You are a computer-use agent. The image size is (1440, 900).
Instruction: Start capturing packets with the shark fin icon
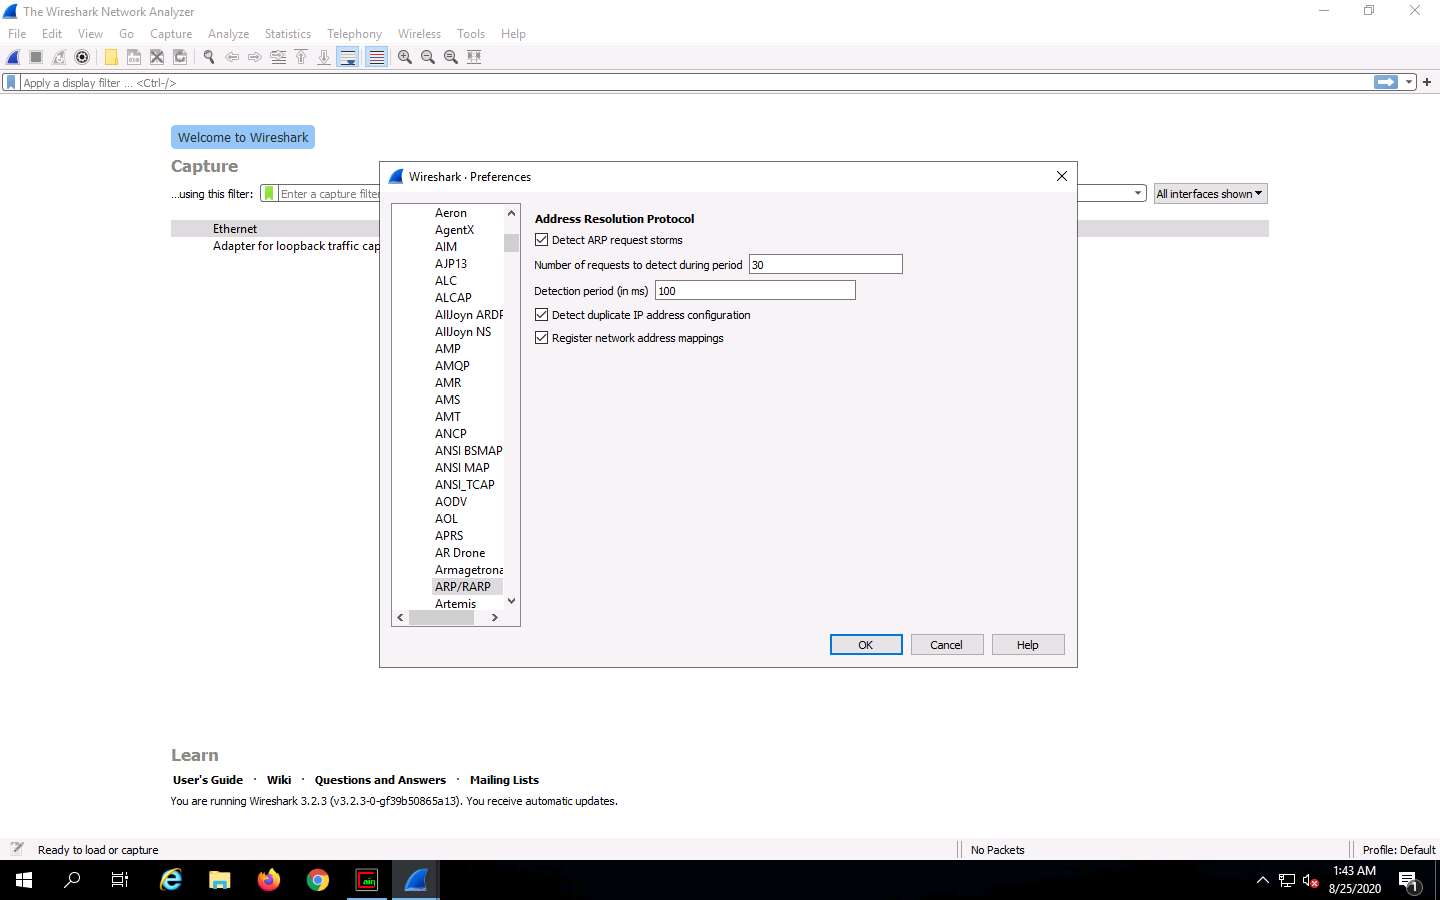(x=13, y=57)
